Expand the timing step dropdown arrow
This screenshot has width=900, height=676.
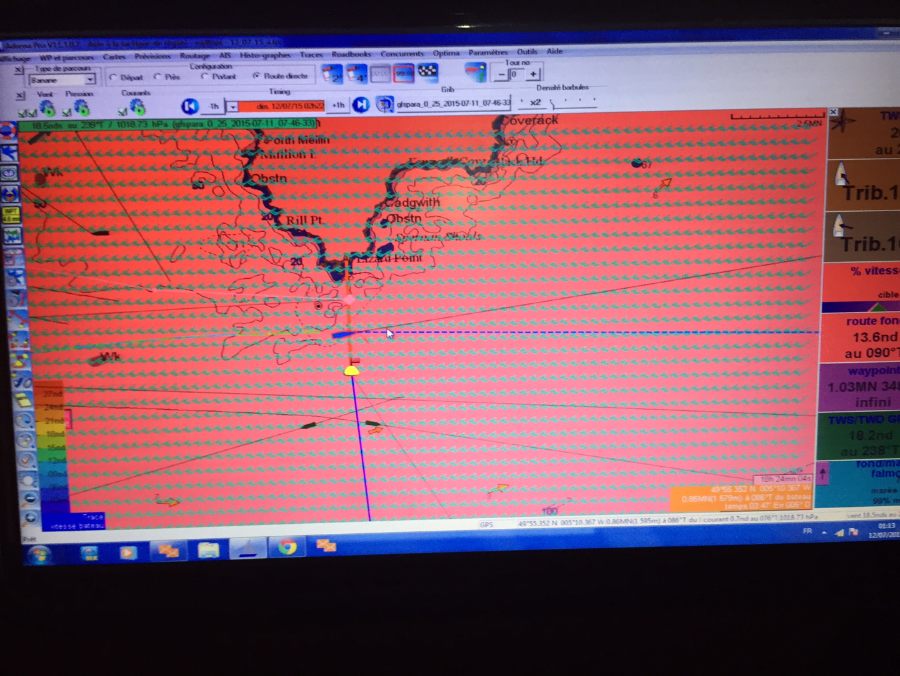click(x=232, y=106)
